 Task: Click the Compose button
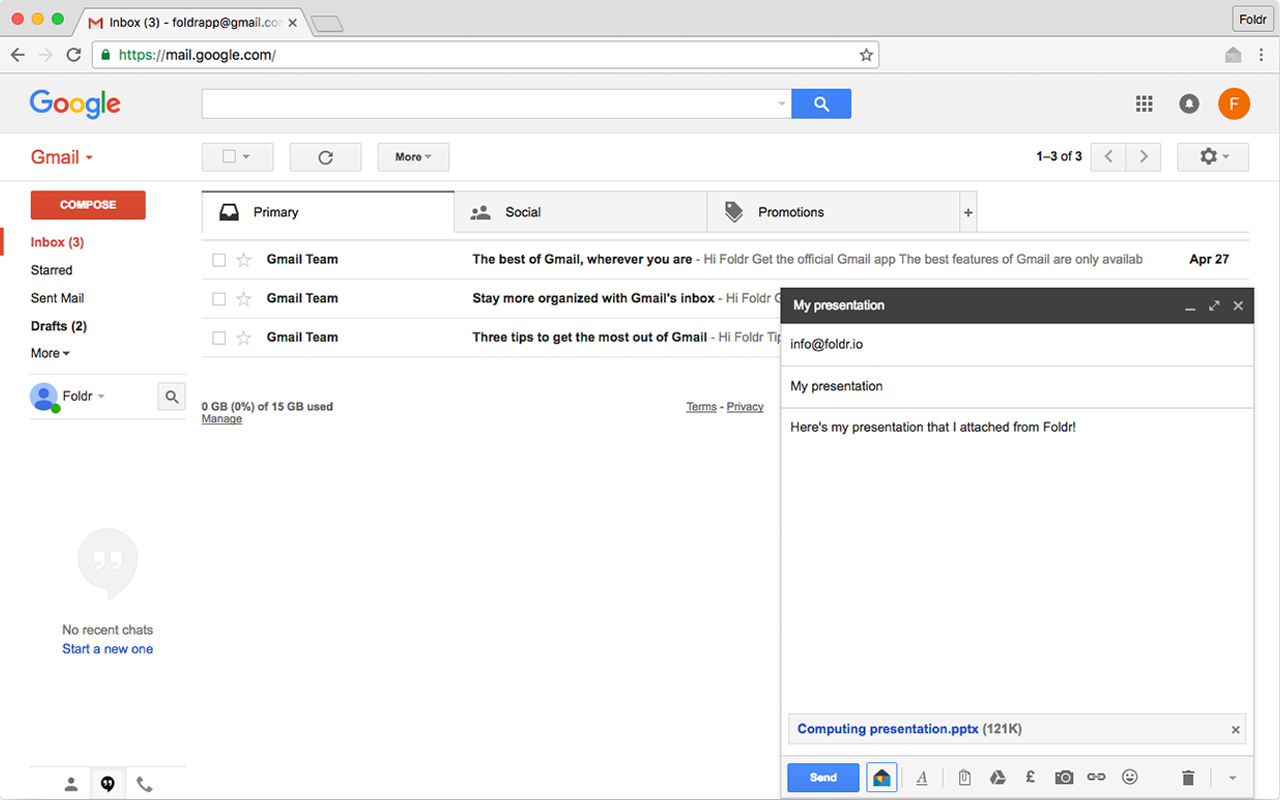point(87,204)
